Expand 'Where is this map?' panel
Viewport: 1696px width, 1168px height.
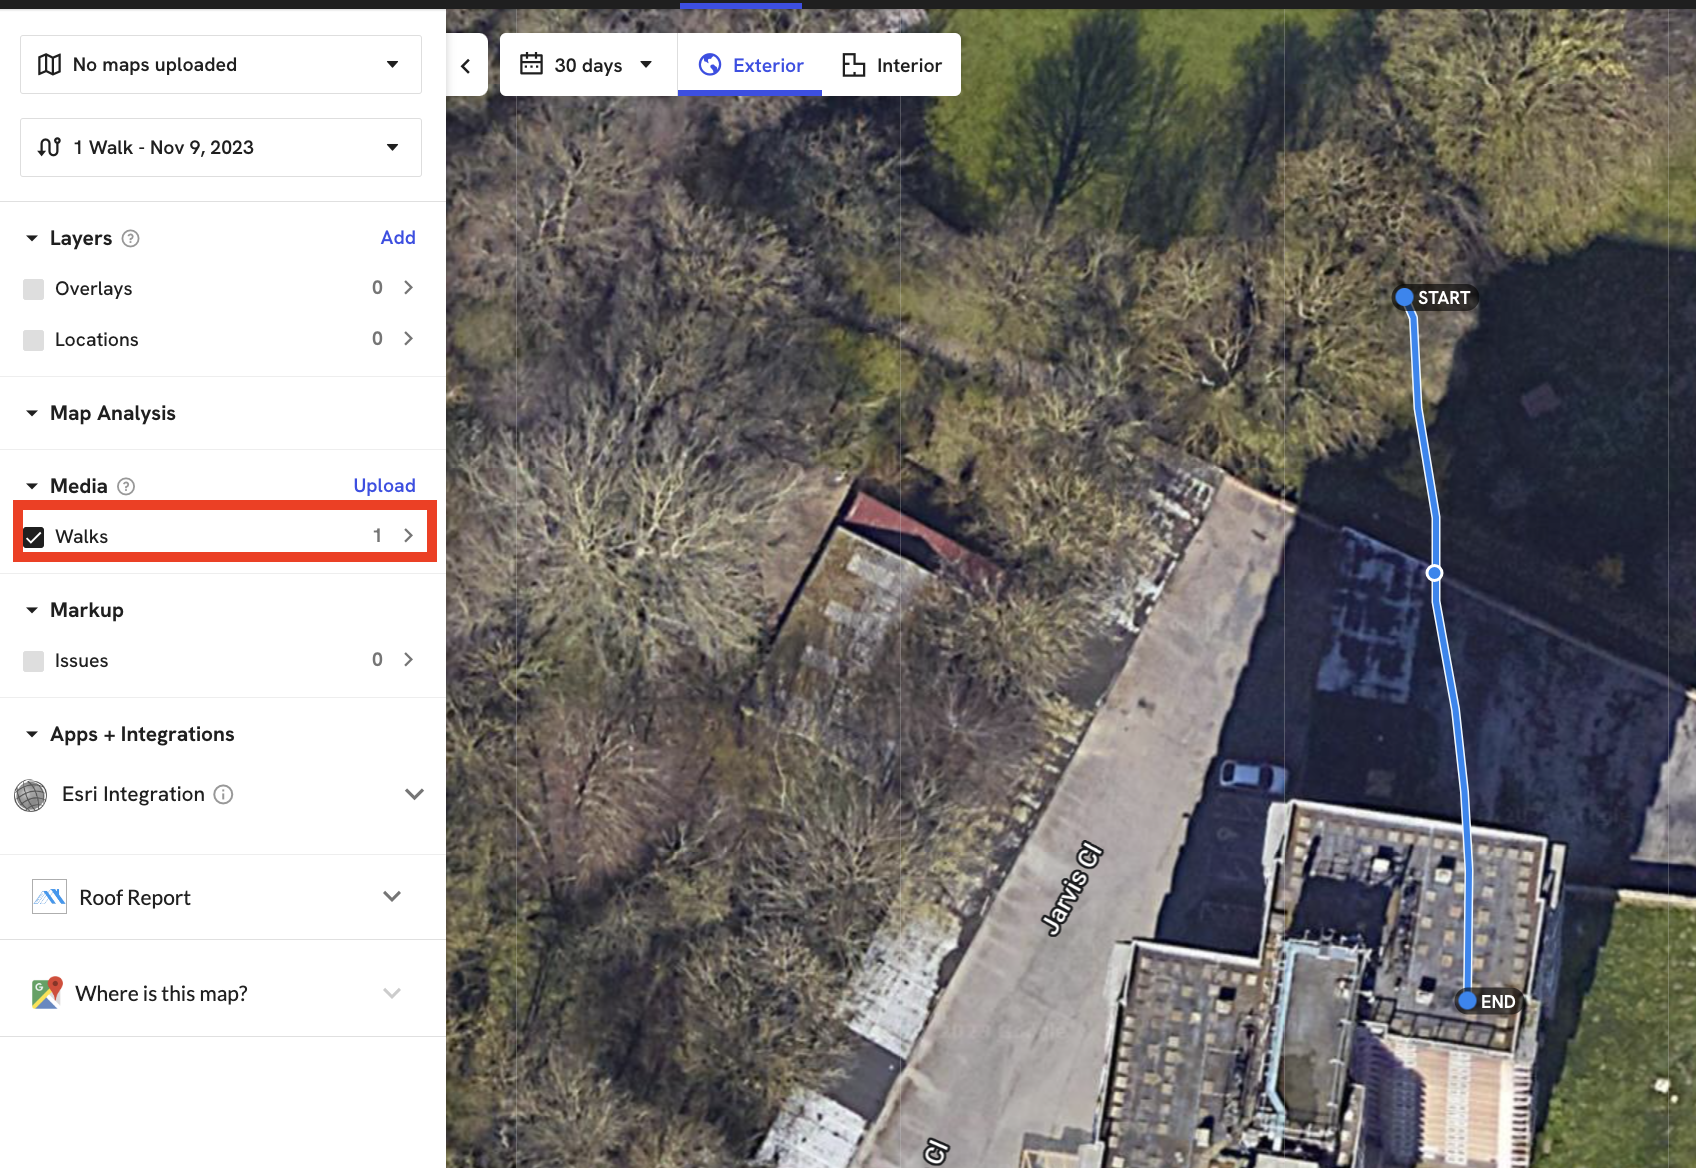392,994
